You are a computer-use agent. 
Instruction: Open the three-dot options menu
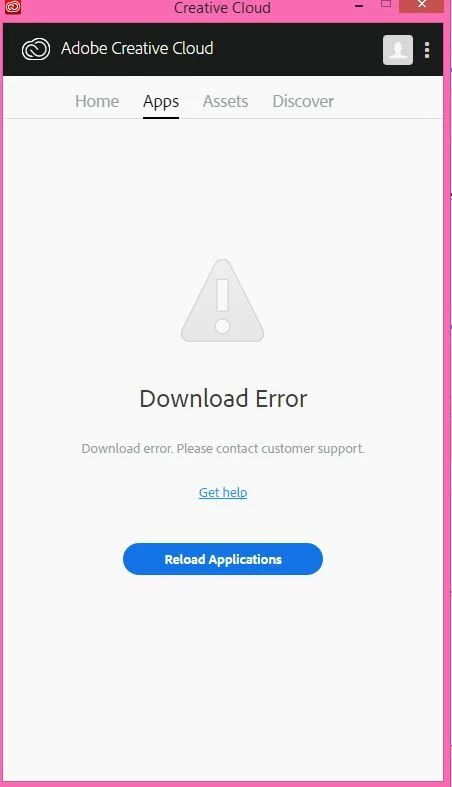(x=427, y=50)
